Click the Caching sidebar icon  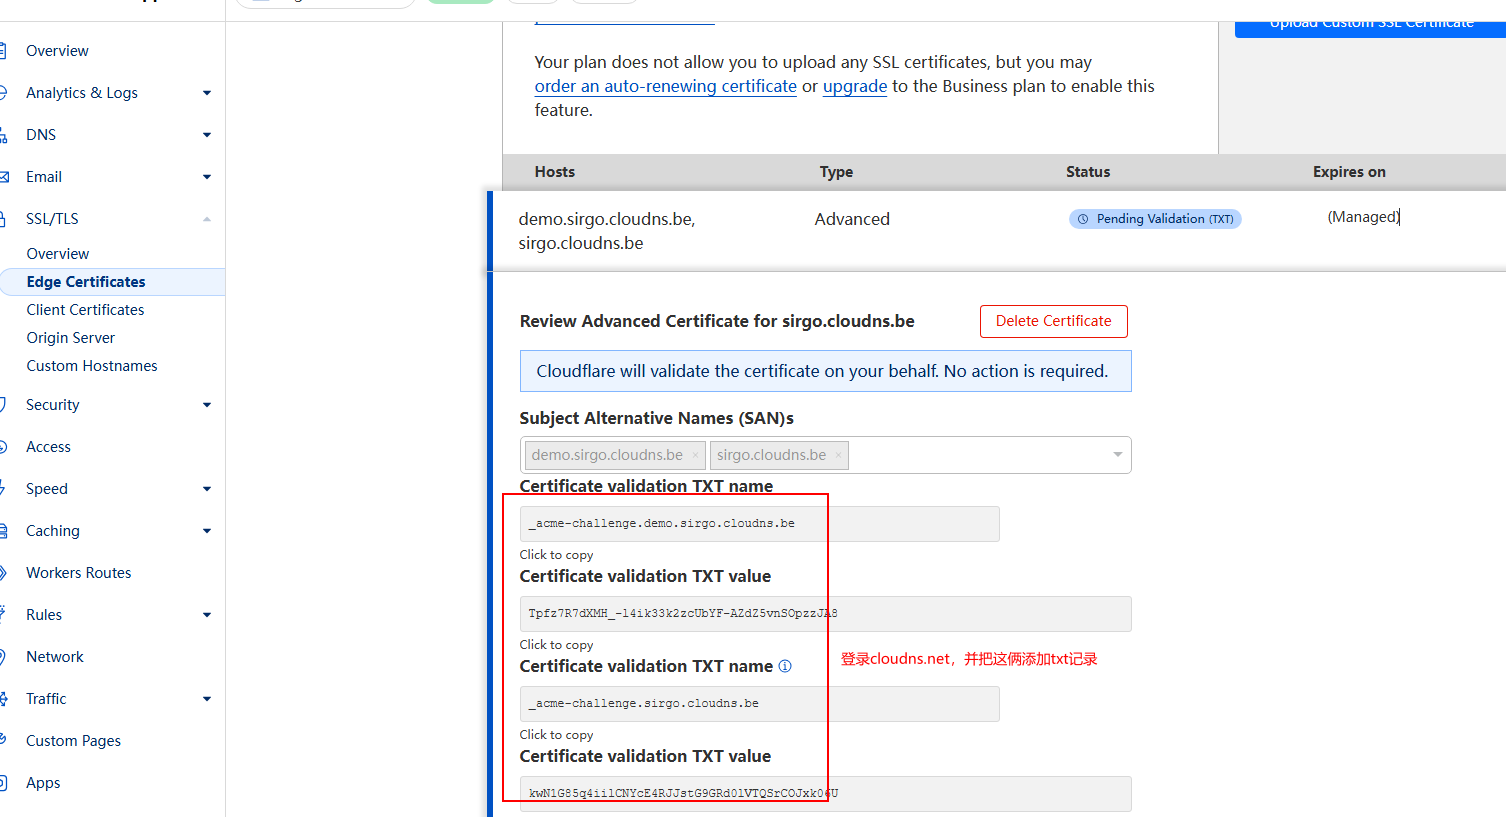[3, 531]
